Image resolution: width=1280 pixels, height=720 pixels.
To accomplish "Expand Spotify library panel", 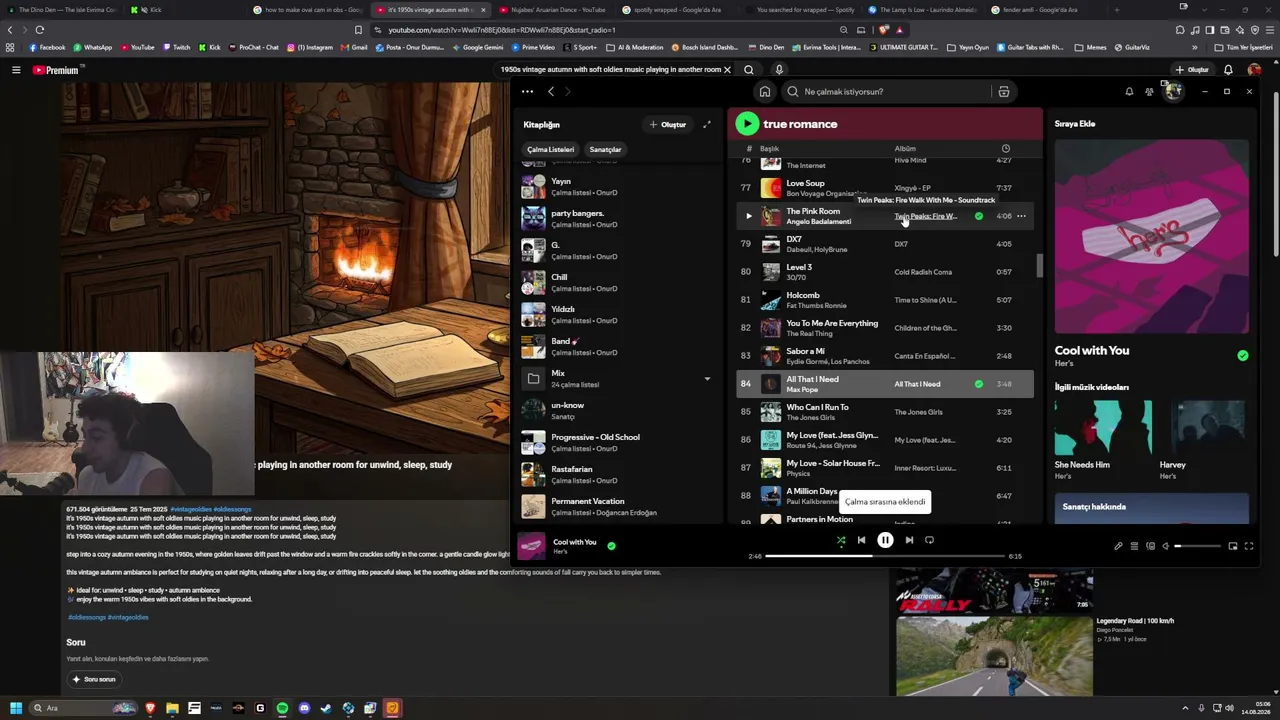I will coord(707,124).
